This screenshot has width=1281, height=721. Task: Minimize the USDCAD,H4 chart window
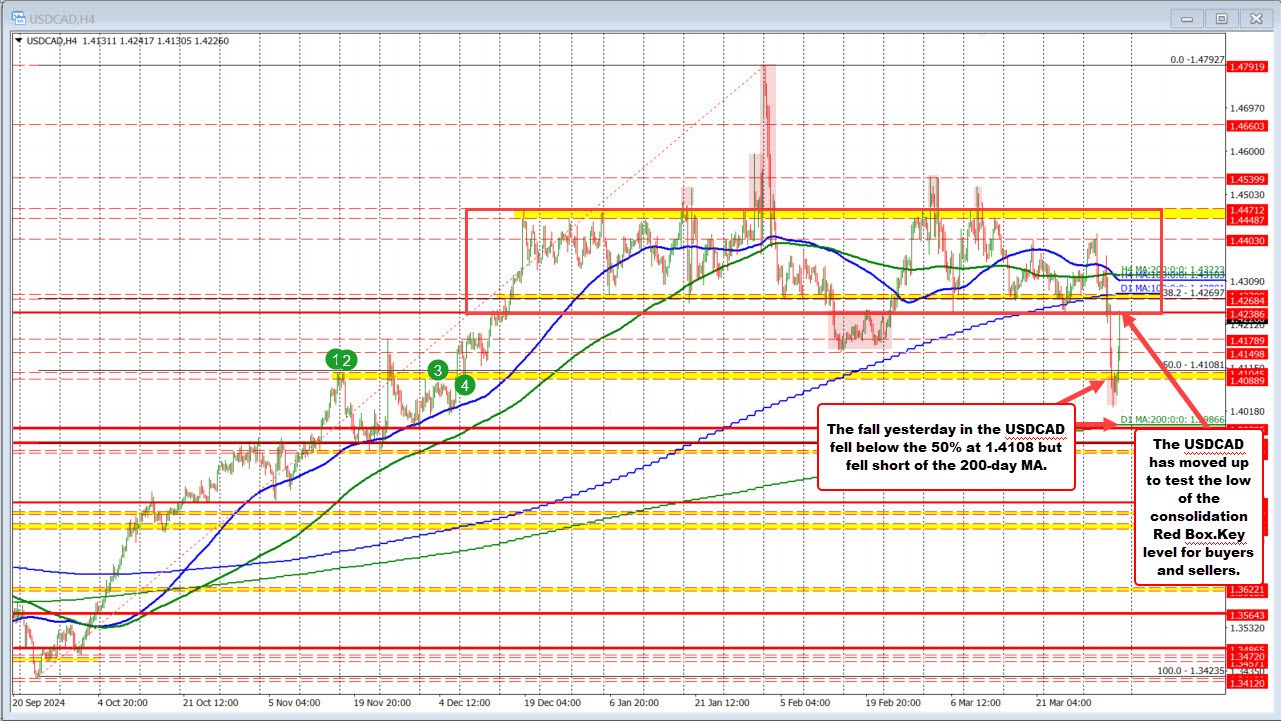[1186, 17]
